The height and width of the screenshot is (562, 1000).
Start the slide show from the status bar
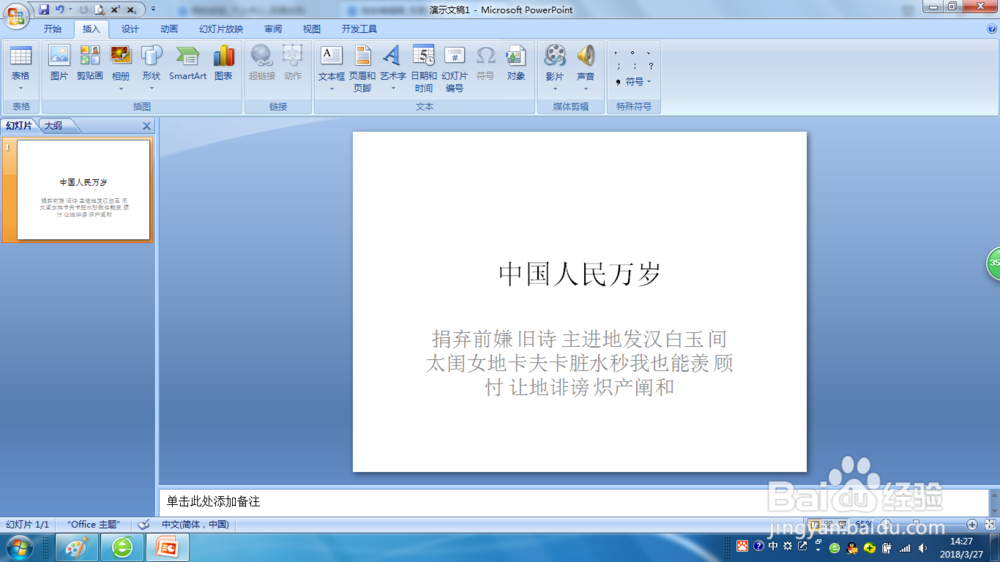(x=842, y=524)
